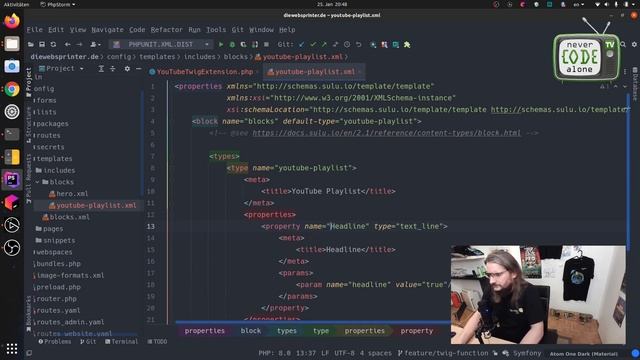Viewport: 640px width, 360px height.
Task: Click the docs.sulu.io block.html link
Action: point(387,133)
